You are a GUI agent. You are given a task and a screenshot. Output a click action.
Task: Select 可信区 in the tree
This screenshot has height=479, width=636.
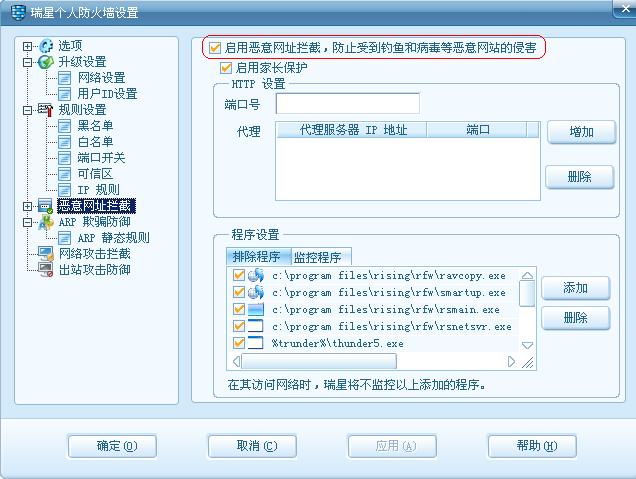click(x=95, y=174)
